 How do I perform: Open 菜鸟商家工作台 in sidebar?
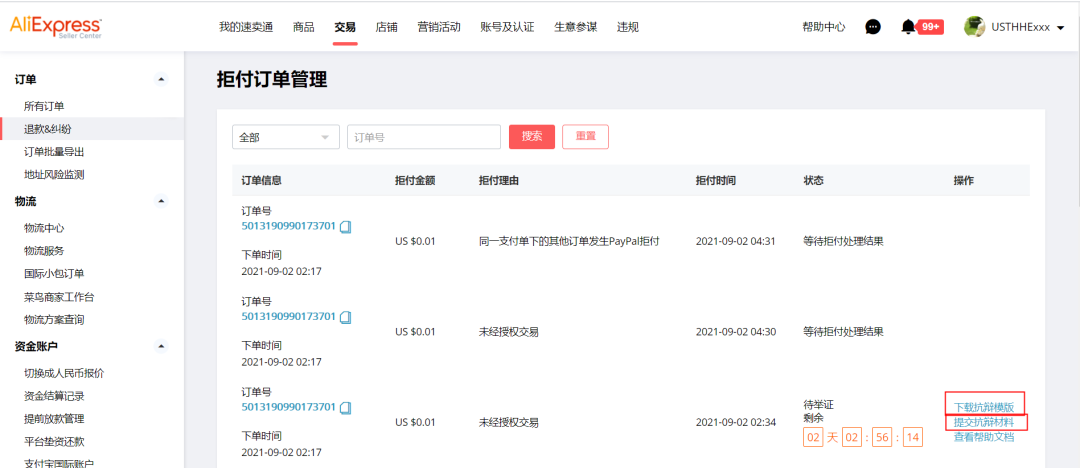pos(59,297)
